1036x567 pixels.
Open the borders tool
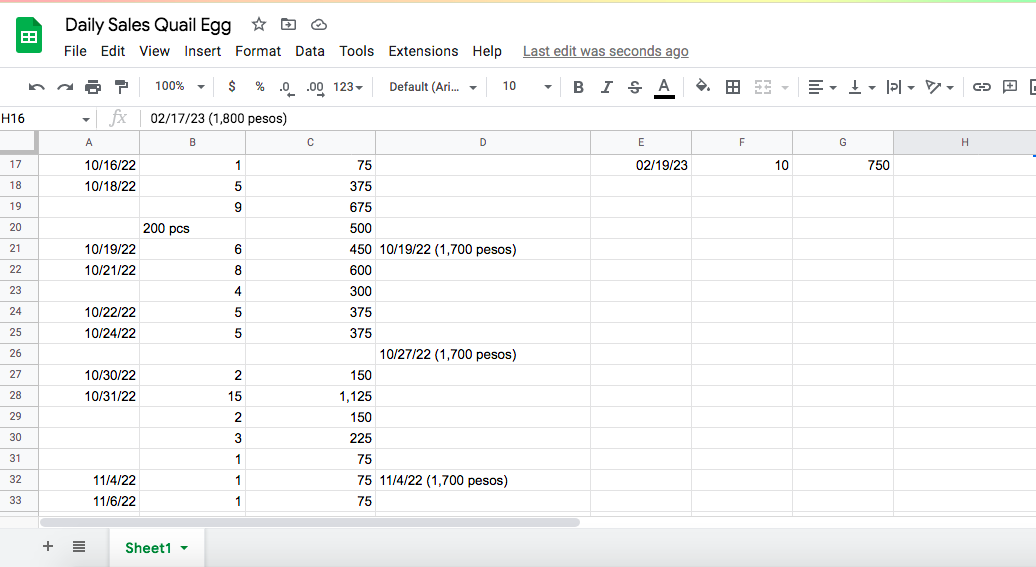[733, 87]
